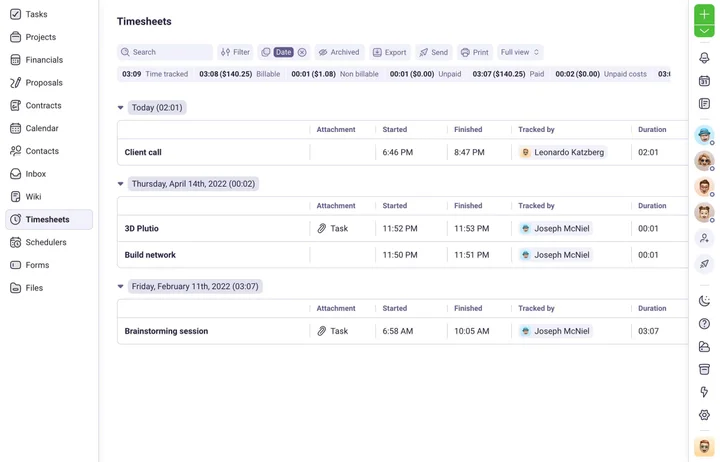Click the lightning bolt icon

704,392
